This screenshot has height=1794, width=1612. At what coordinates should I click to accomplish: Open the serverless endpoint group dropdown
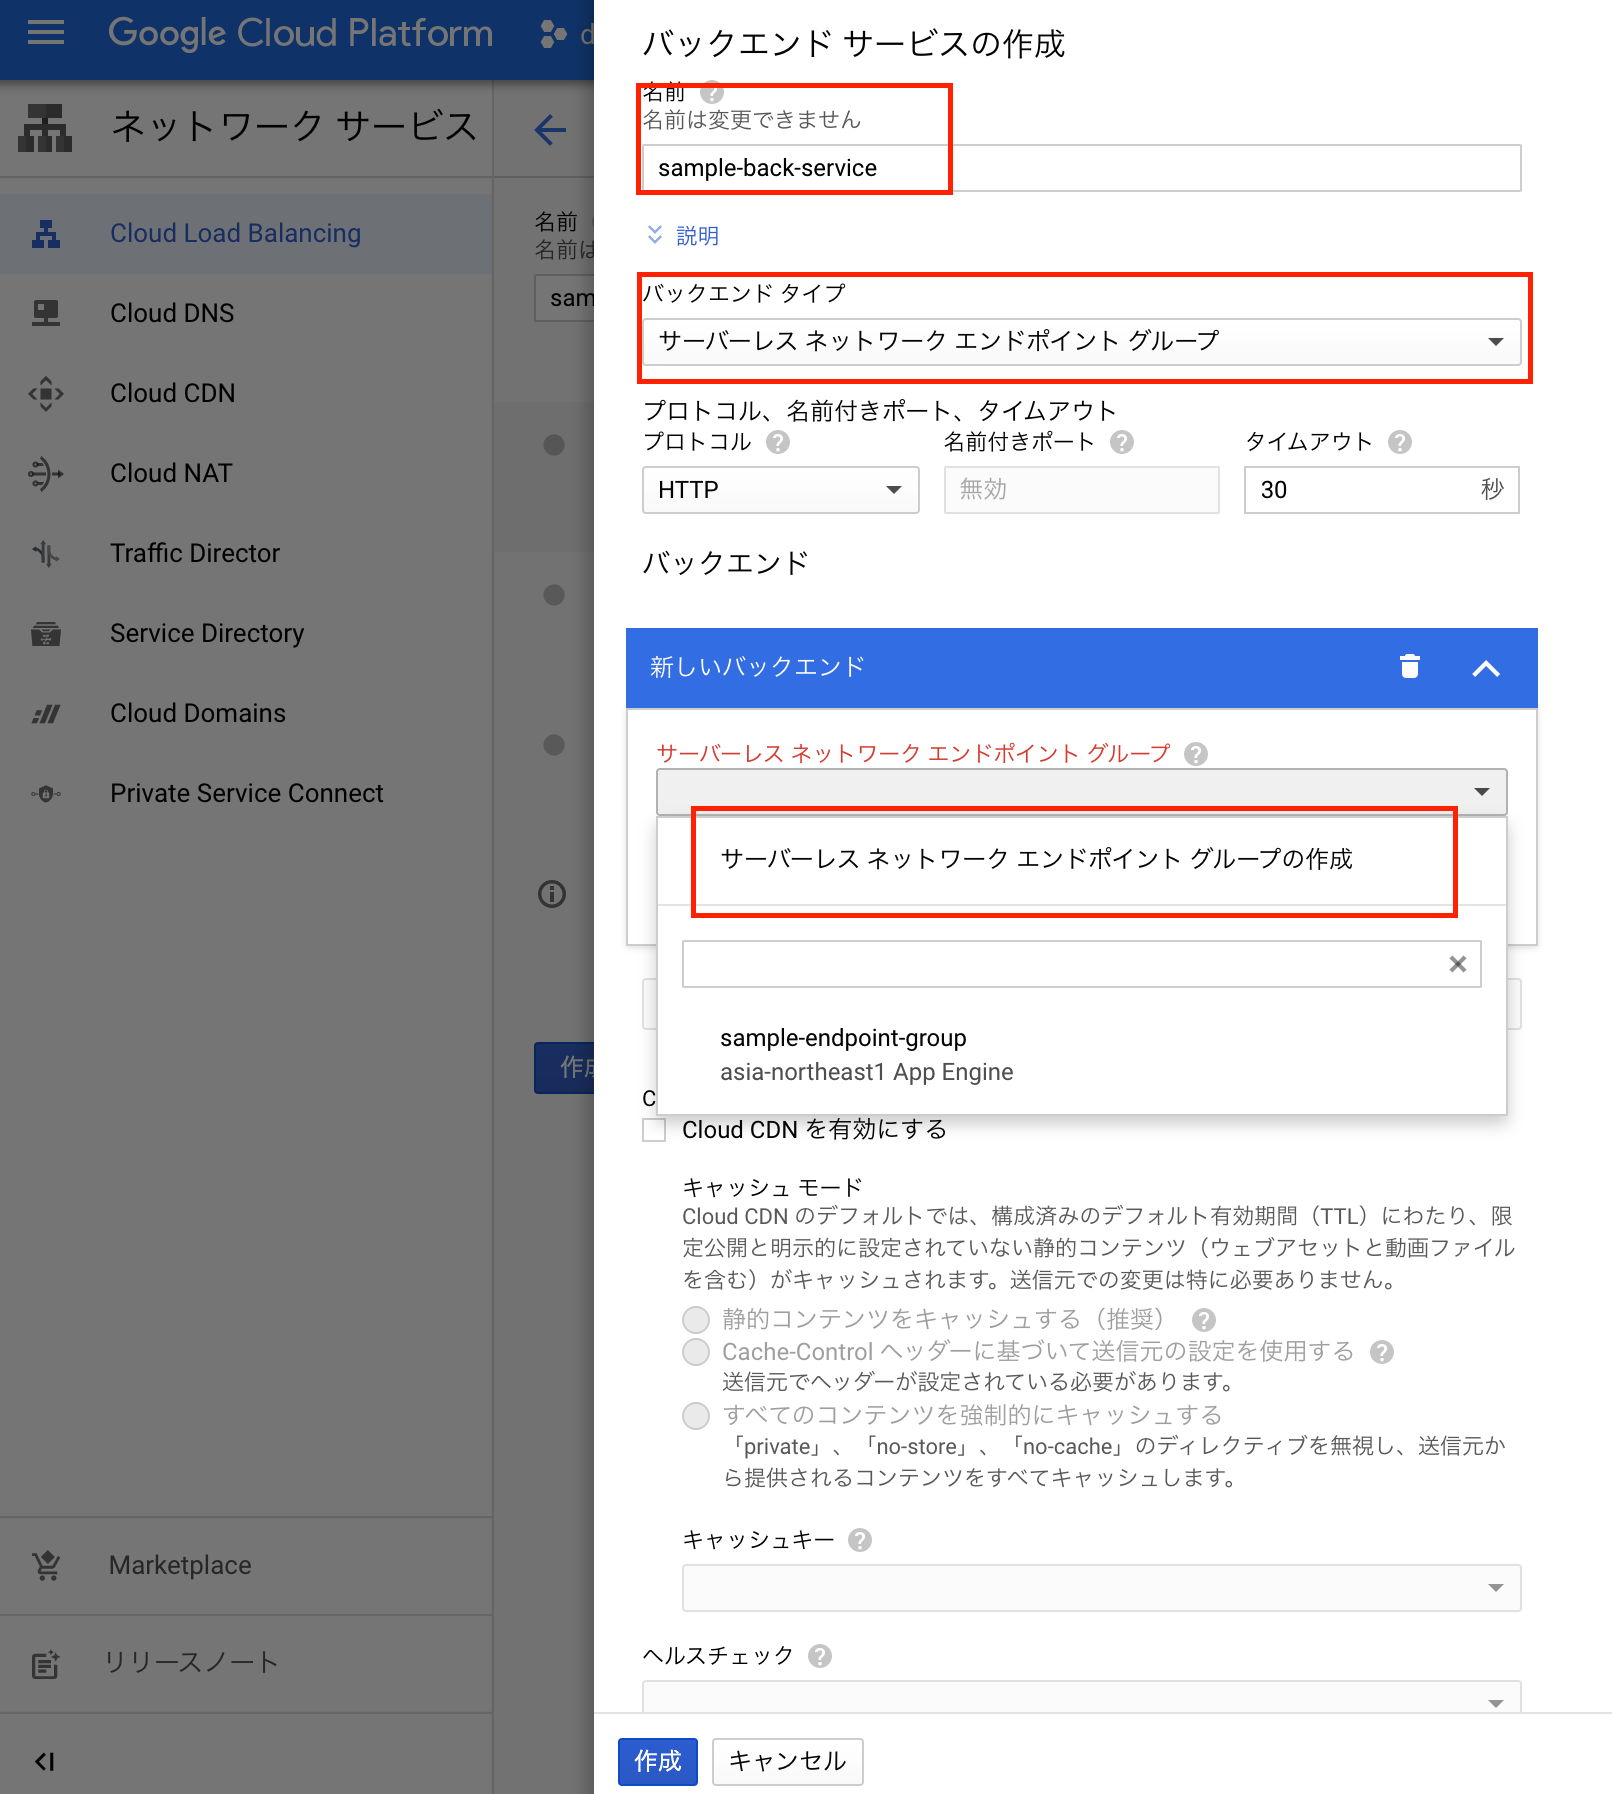point(1081,792)
